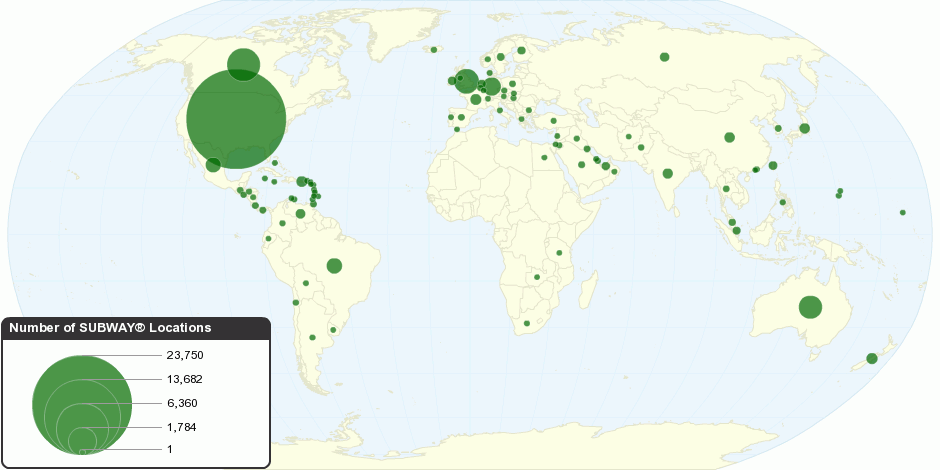
Task: Click the Australia bubble marker
Action: tap(810, 307)
